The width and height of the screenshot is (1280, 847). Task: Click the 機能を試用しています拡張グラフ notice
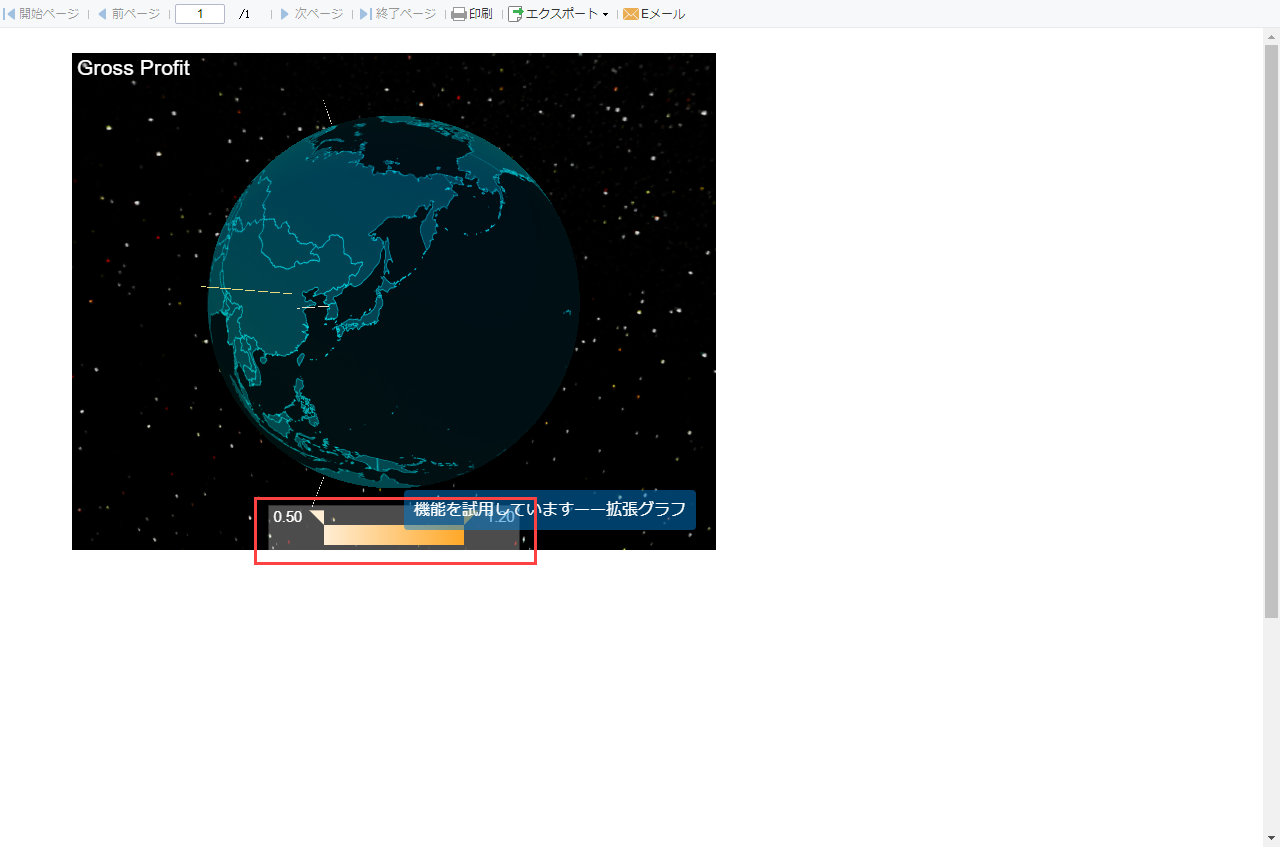pos(550,509)
